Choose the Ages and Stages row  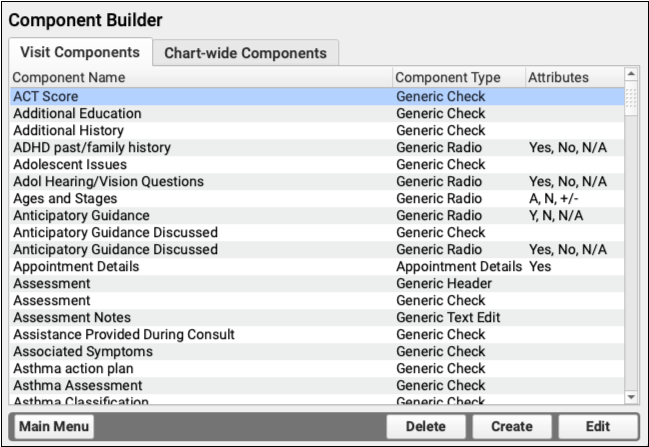200,199
